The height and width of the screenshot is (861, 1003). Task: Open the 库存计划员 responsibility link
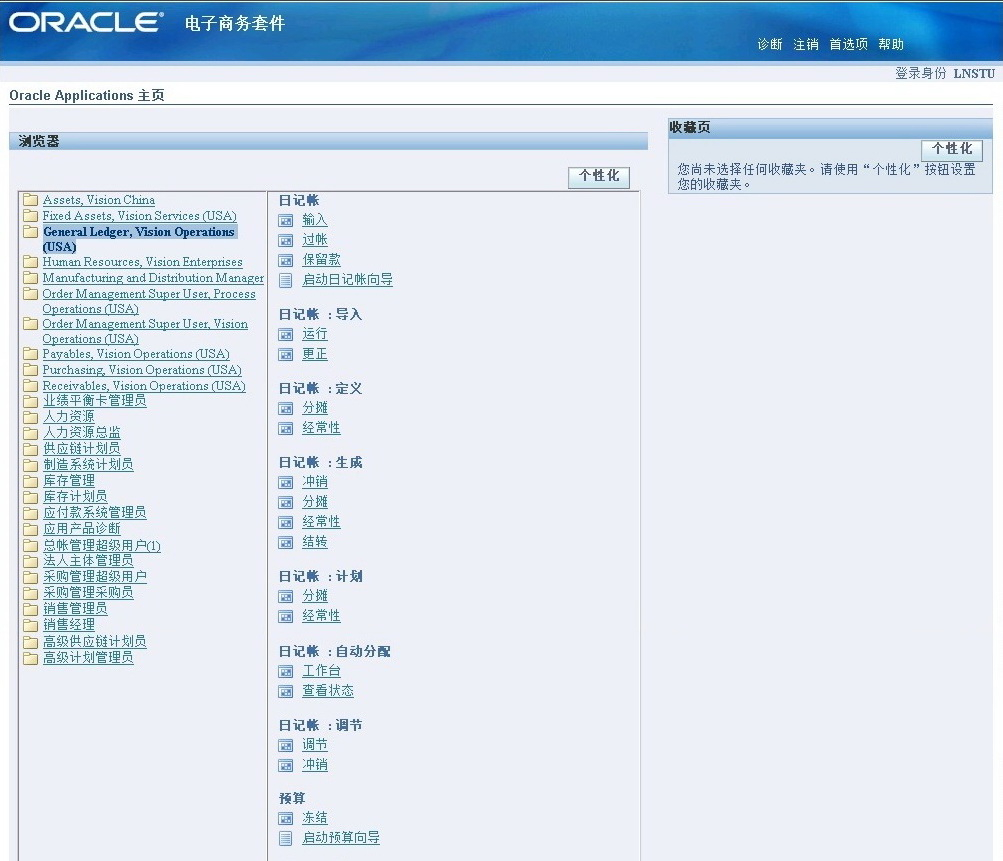pos(75,496)
